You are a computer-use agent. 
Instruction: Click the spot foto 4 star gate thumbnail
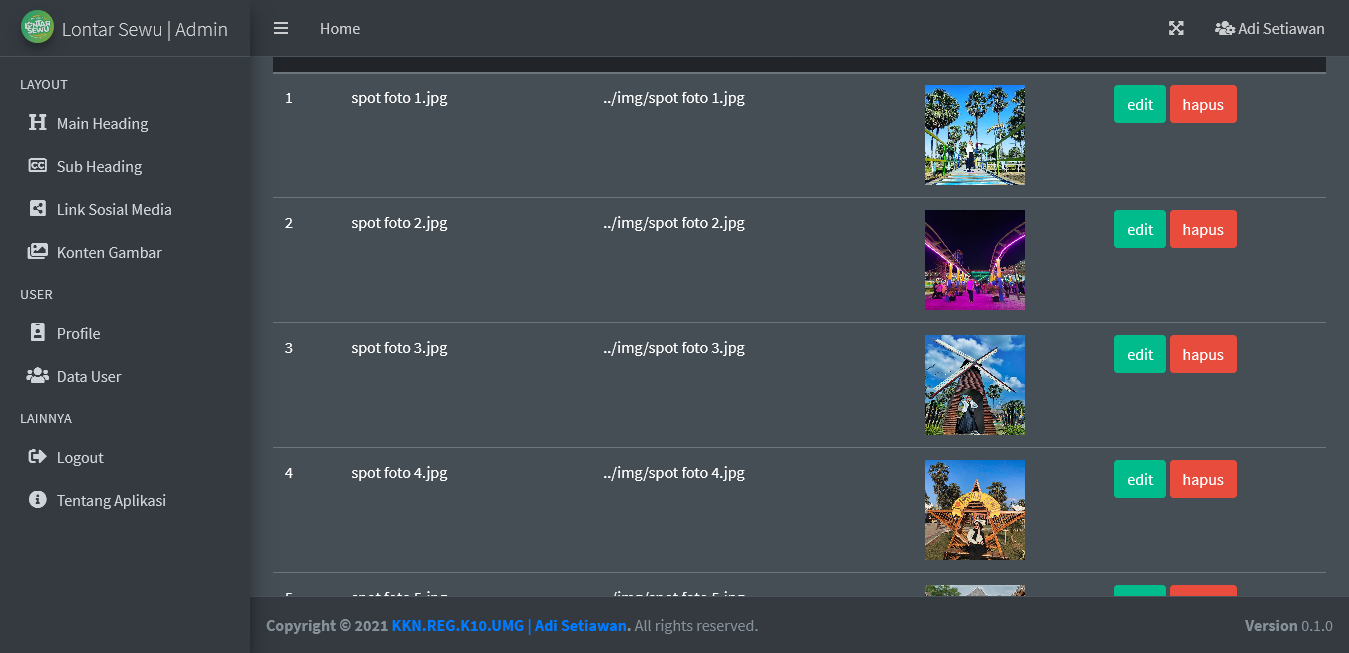975,510
